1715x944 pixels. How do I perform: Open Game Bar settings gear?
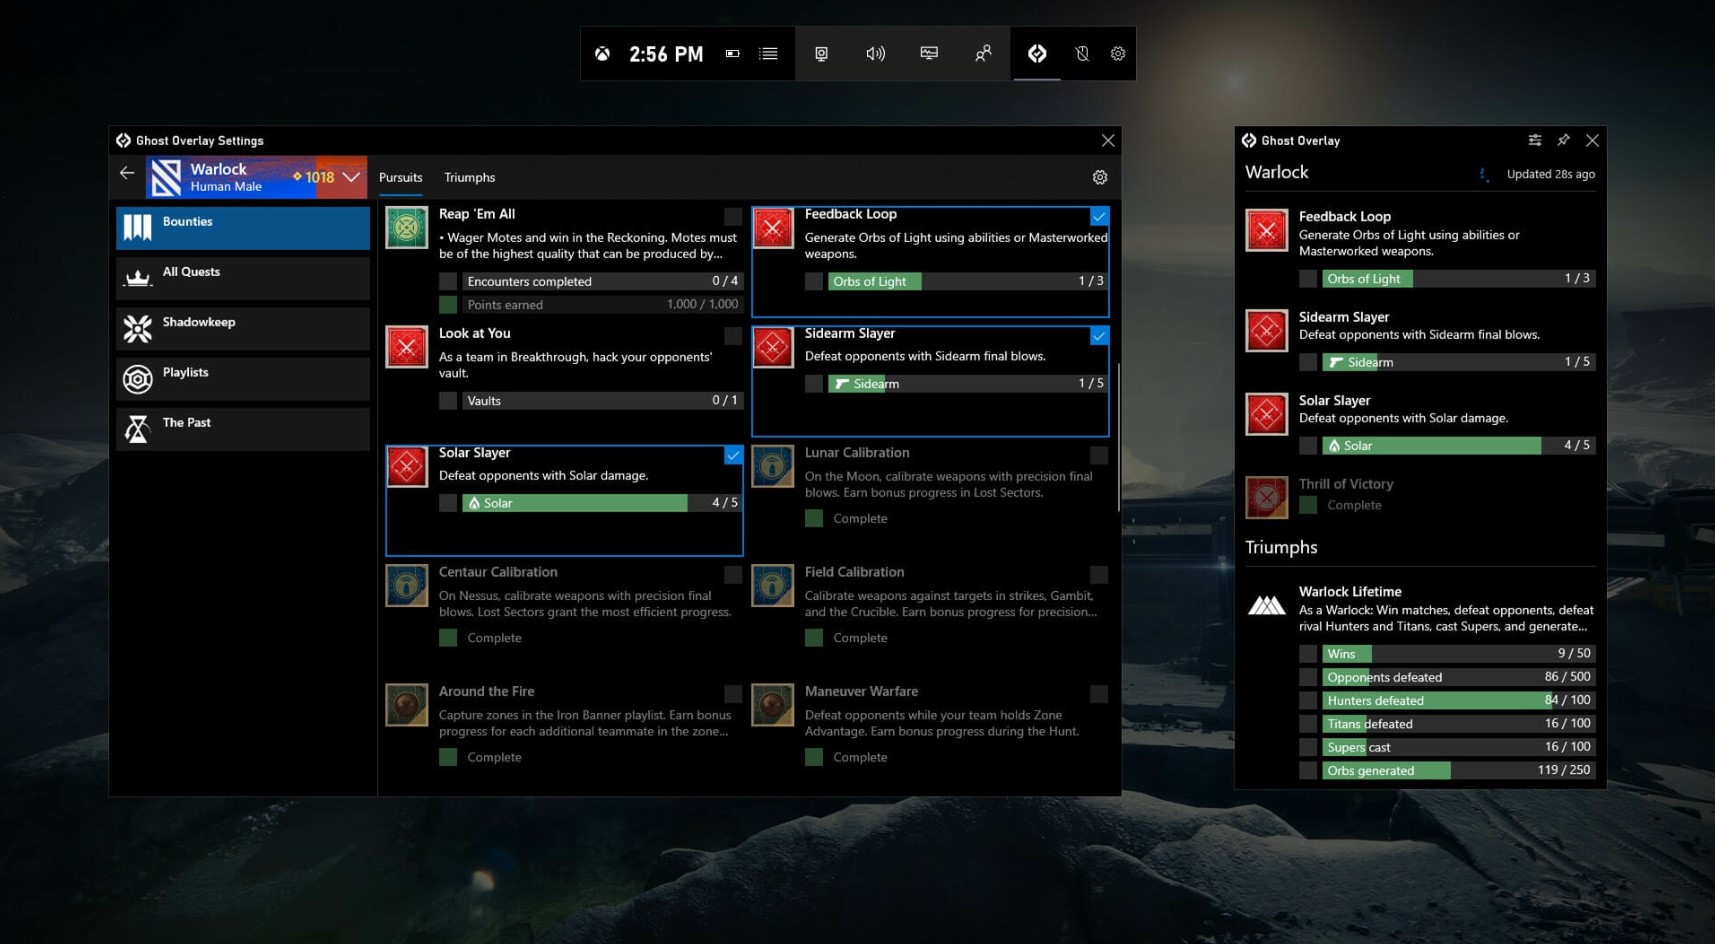[x=1118, y=54]
